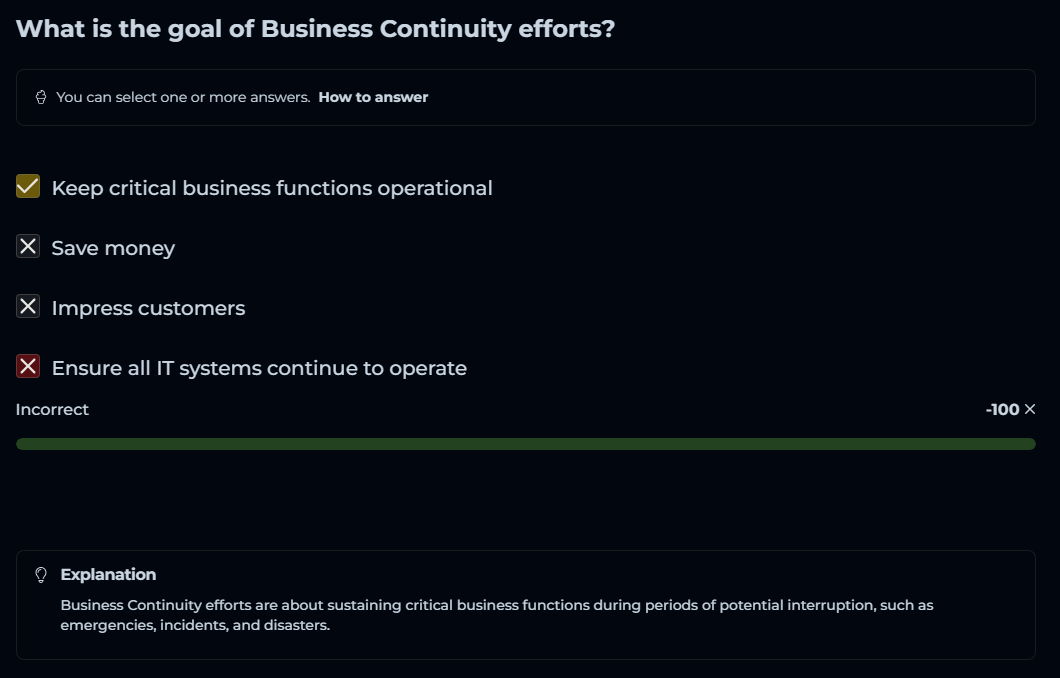Toggle the 'Ensure all IT systems' checkbox
The height and width of the screenshot is (678, 1060).
(28, 367)
